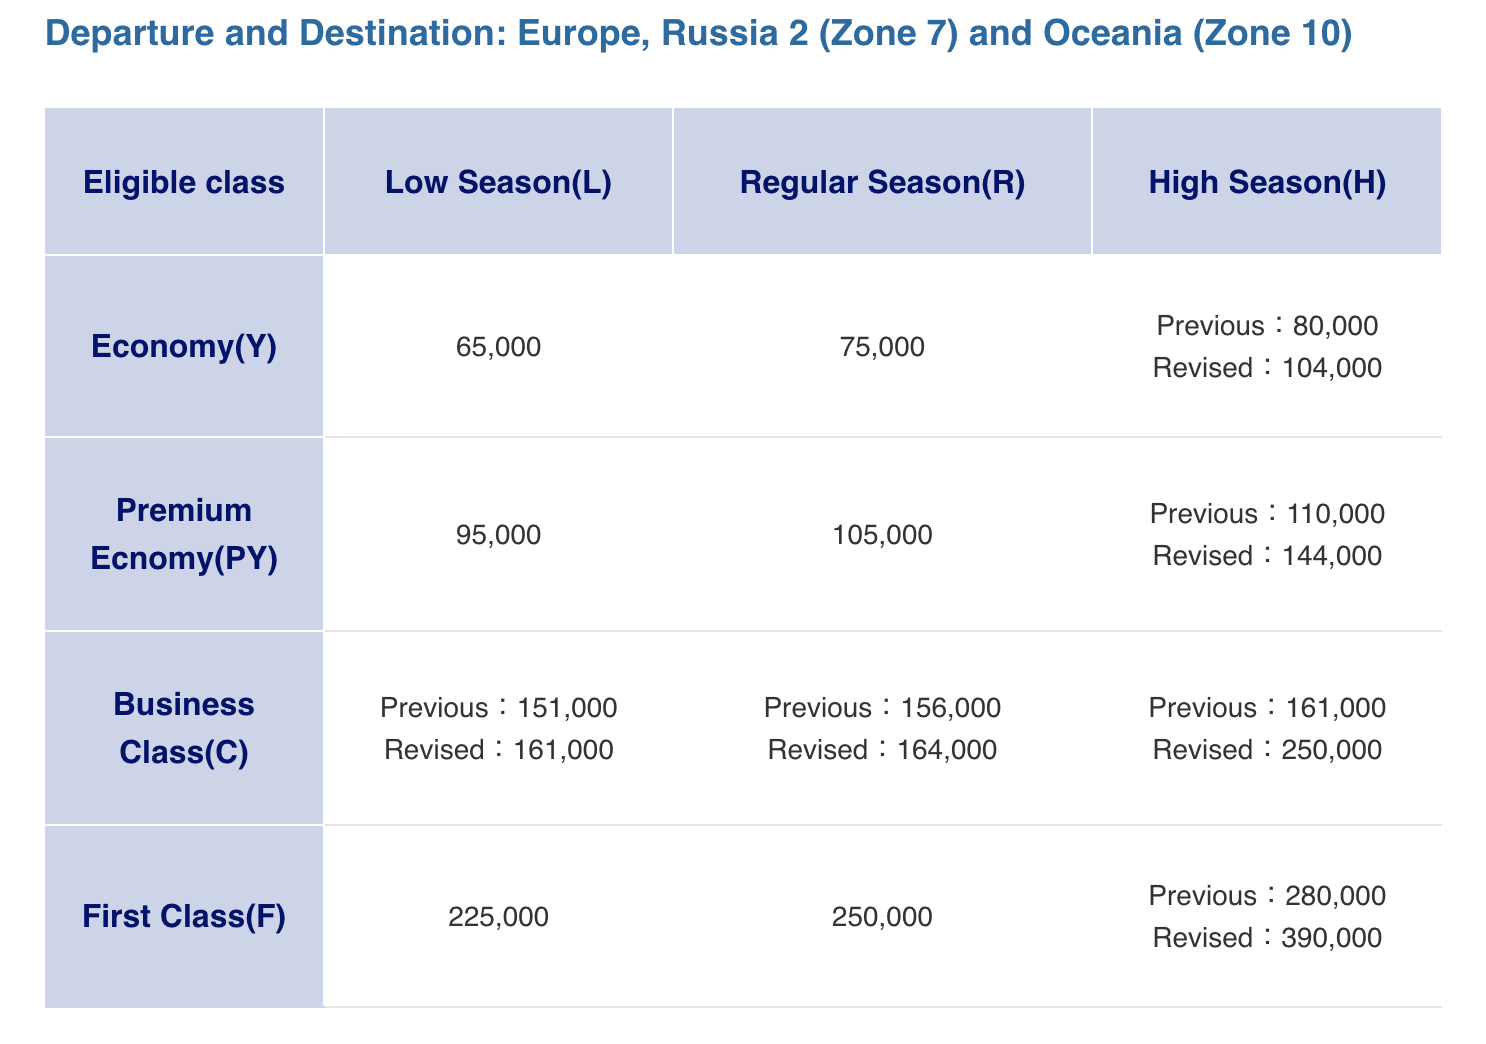The image size is (1486, 1044).
Task: Click the 105,000 Premium Economy value
Action: point(882,535)
